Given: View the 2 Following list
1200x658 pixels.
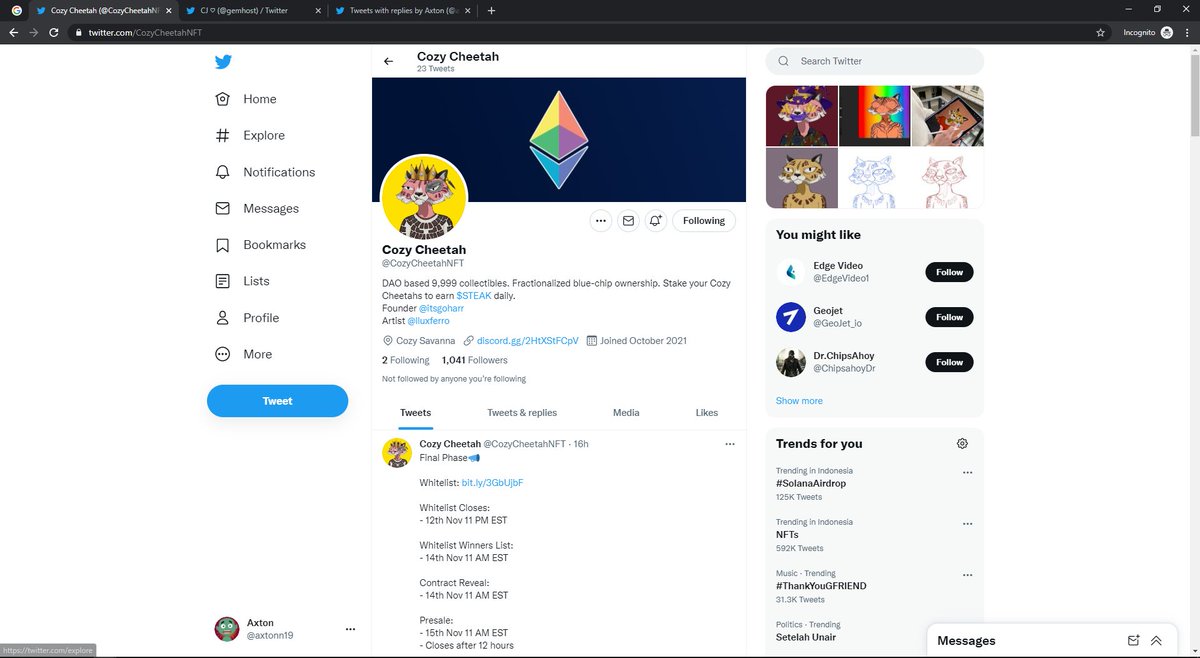Looking at the screenshot, I should click(x=406, y=360).
